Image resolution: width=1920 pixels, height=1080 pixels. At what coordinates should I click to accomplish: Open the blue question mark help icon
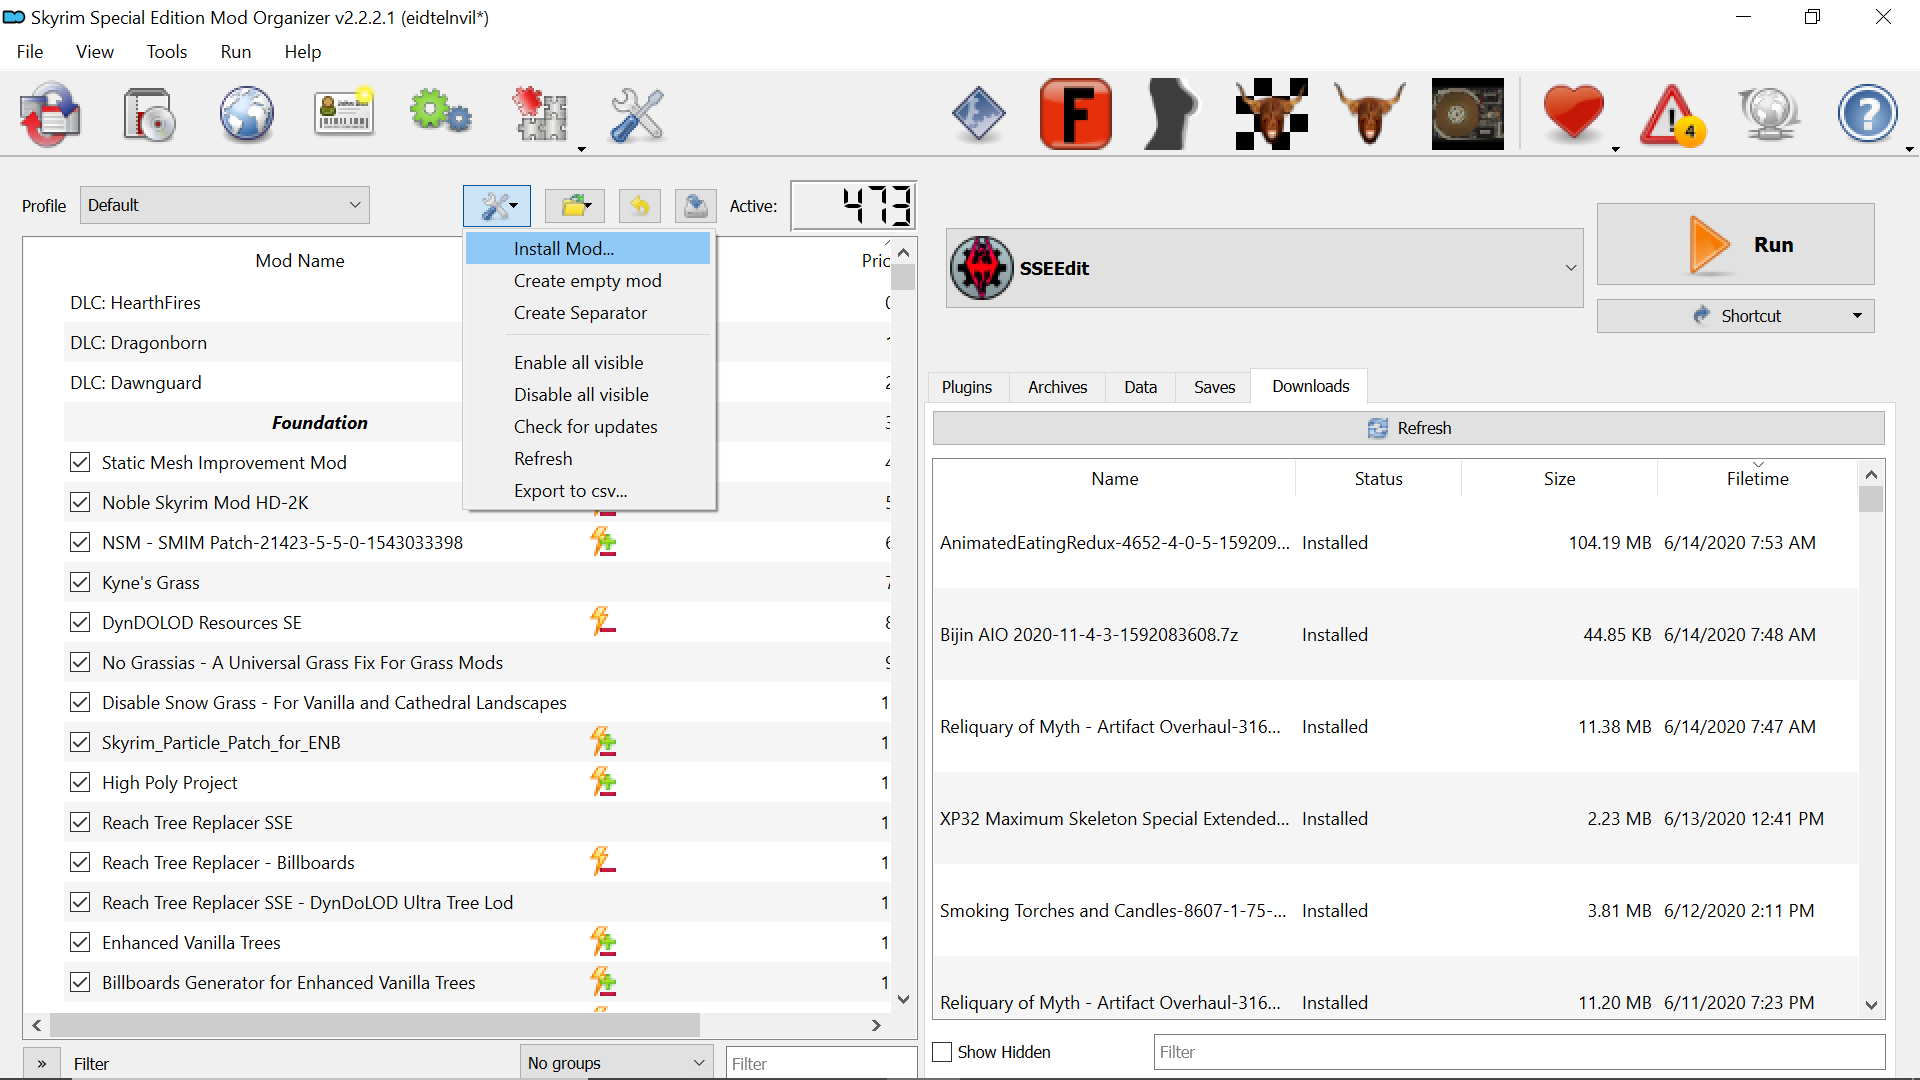pyautogui.click(x=1867, y=114)
